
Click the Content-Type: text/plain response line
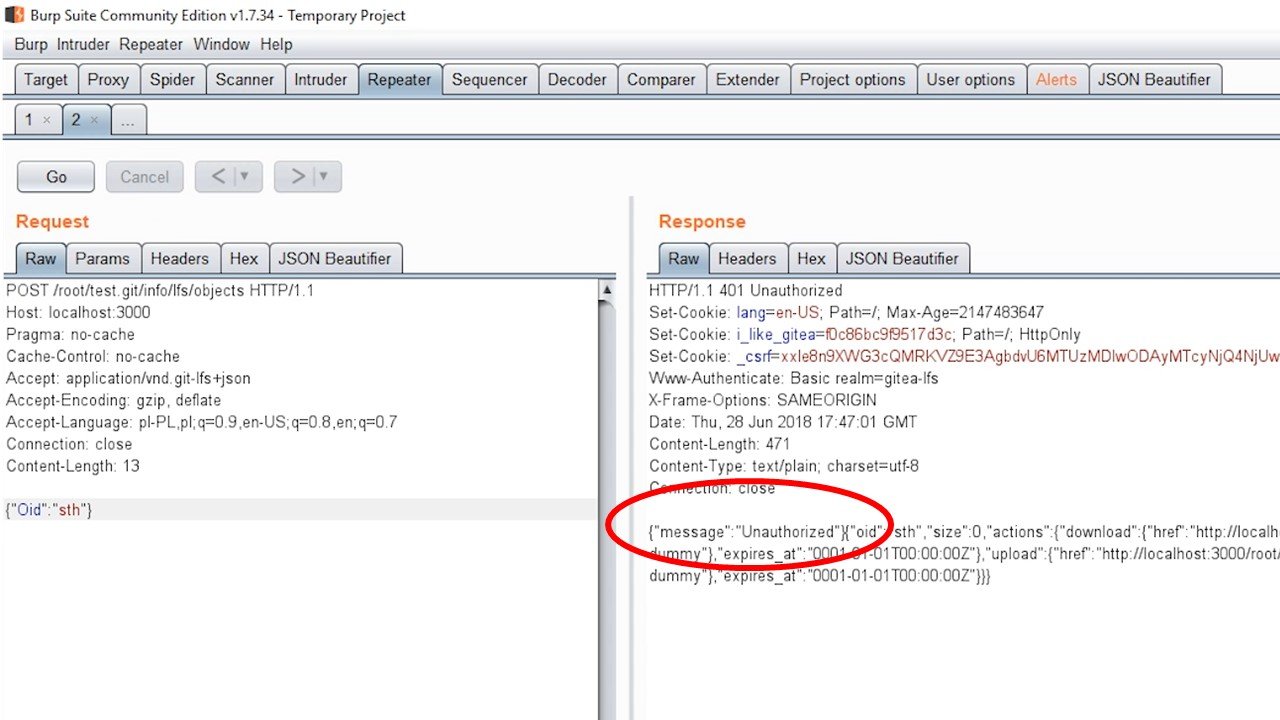tap(783, 467)
